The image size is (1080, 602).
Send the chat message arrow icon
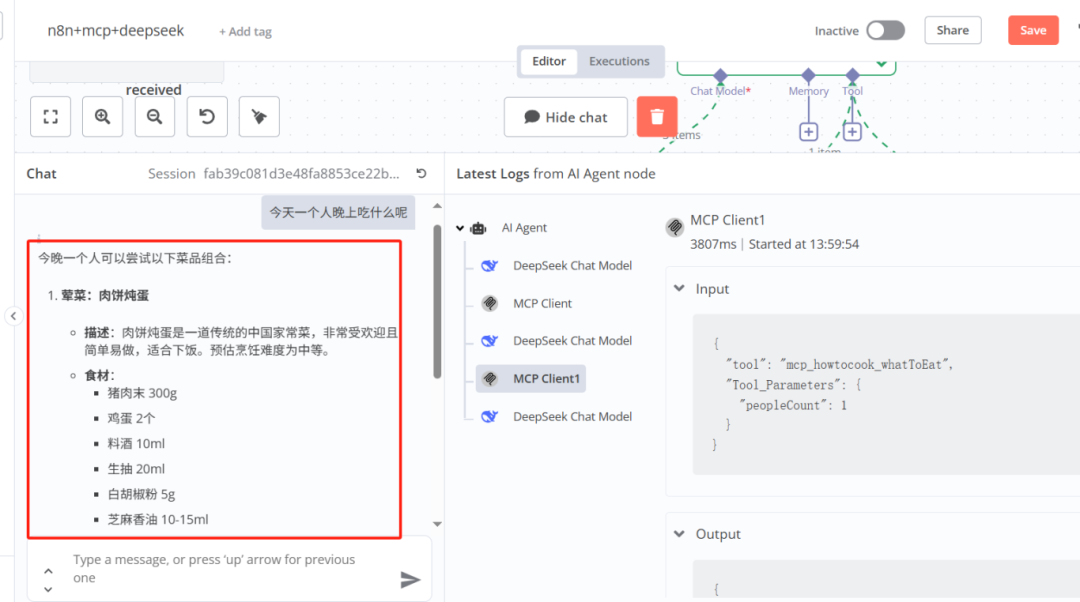click(410, 579)
